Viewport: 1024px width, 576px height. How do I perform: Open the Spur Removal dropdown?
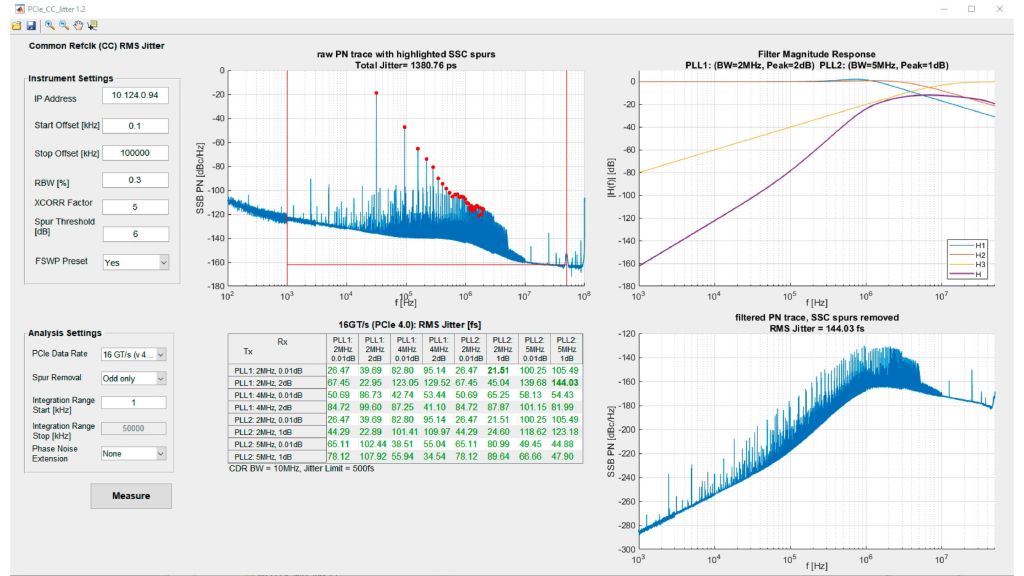[x=133, y=378]
